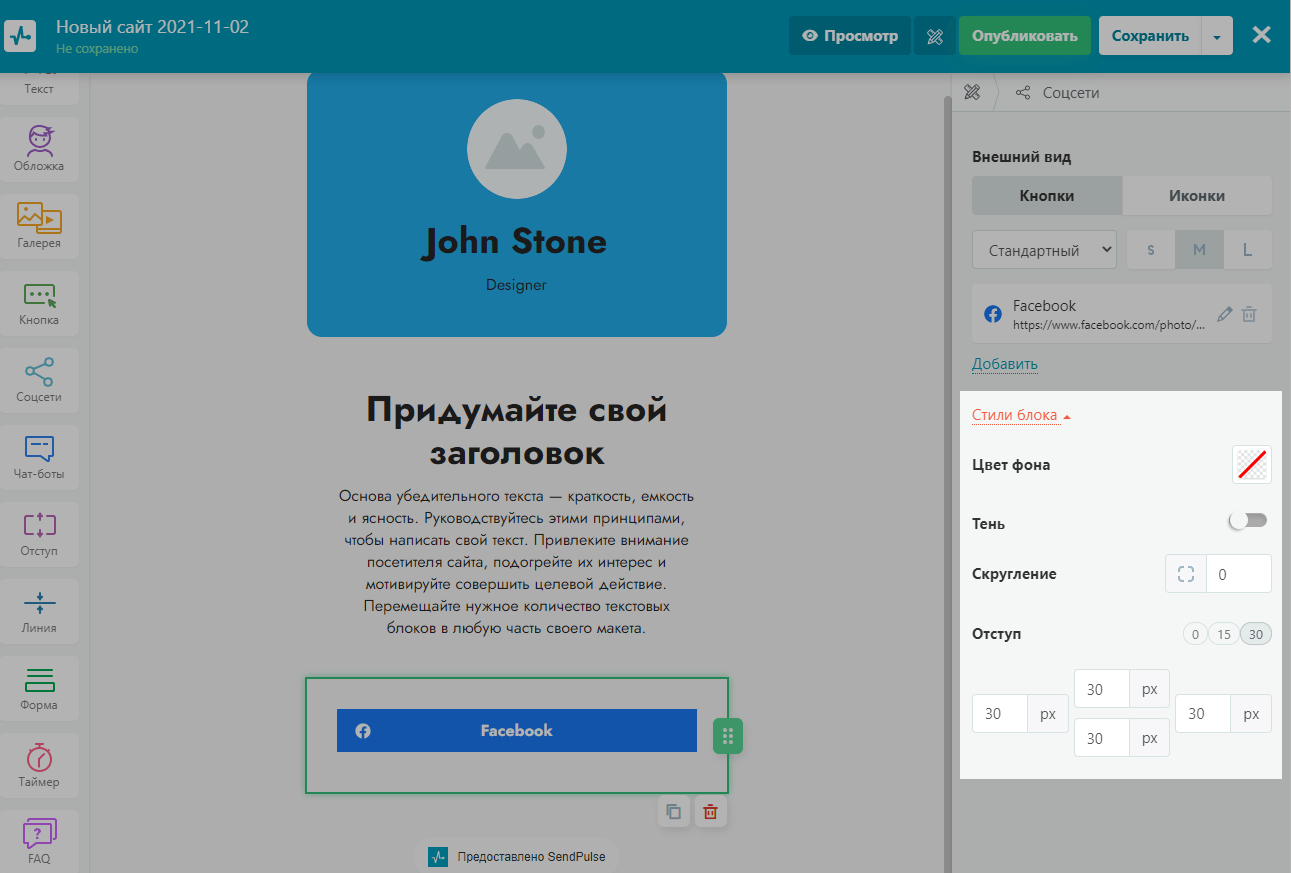Viewport: 1291px width, 873px height.
Task: Toggle the shadow switch
Action: pyautogui.click(x=1248, y=521)
